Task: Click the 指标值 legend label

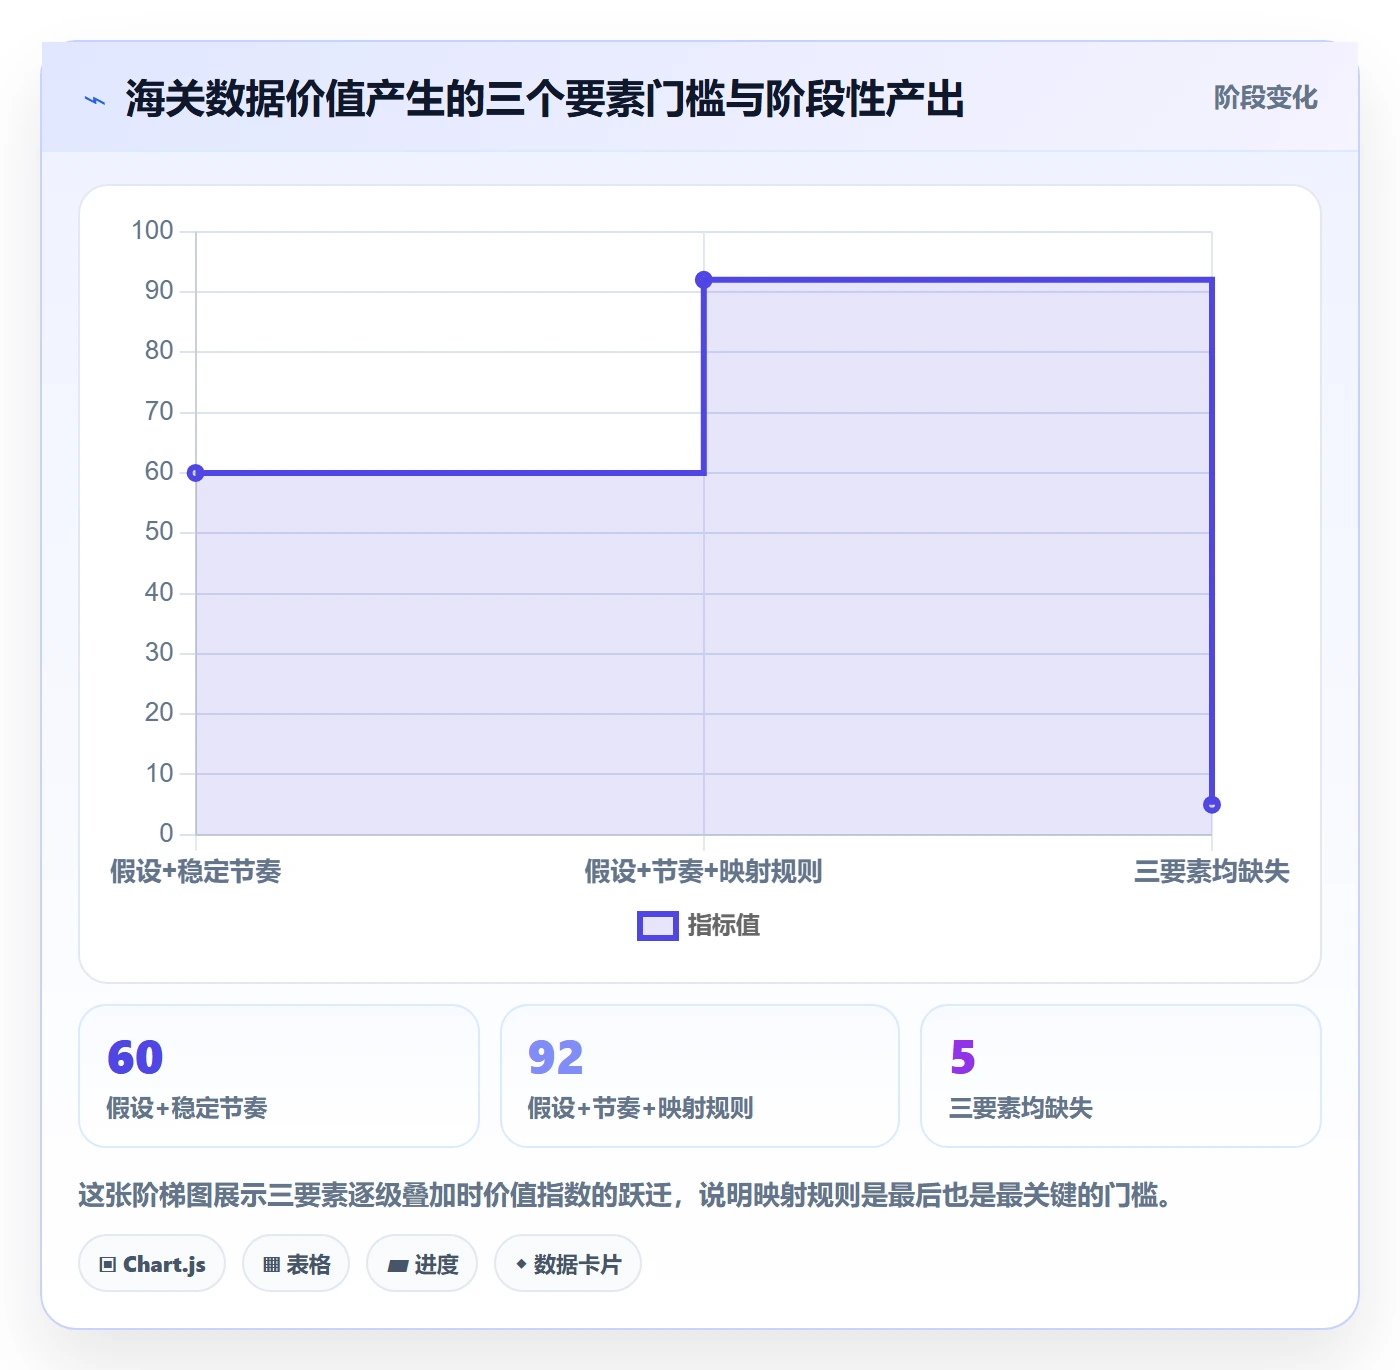Action: (724, 926)
